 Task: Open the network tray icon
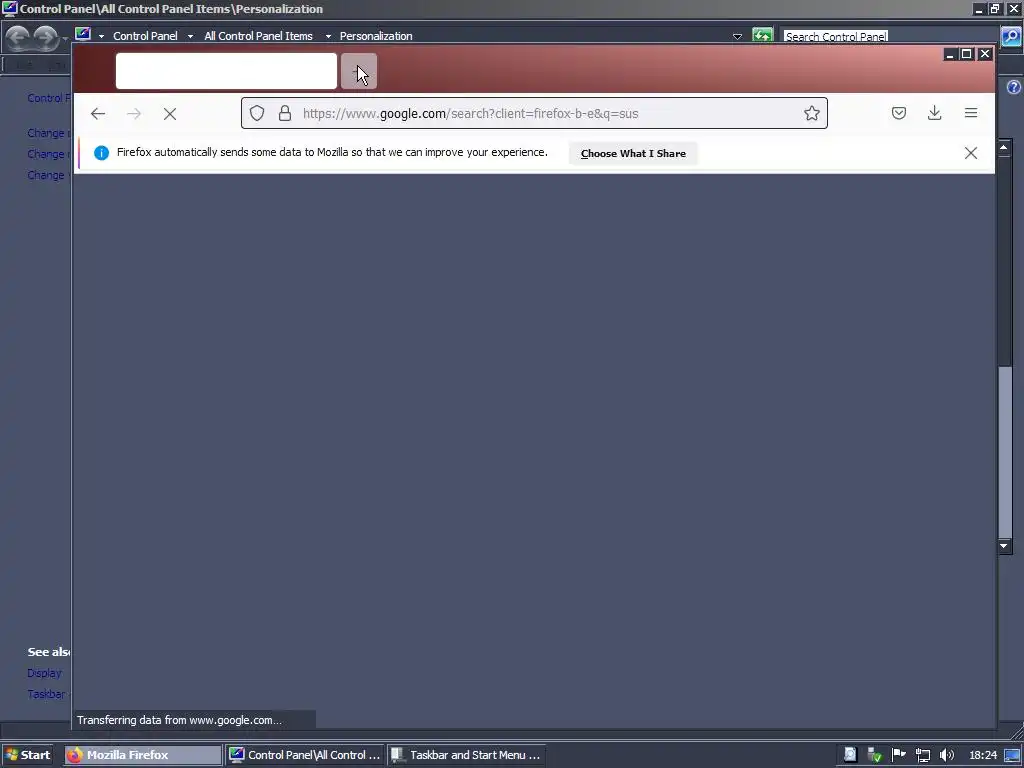click(x=922, y=755)
